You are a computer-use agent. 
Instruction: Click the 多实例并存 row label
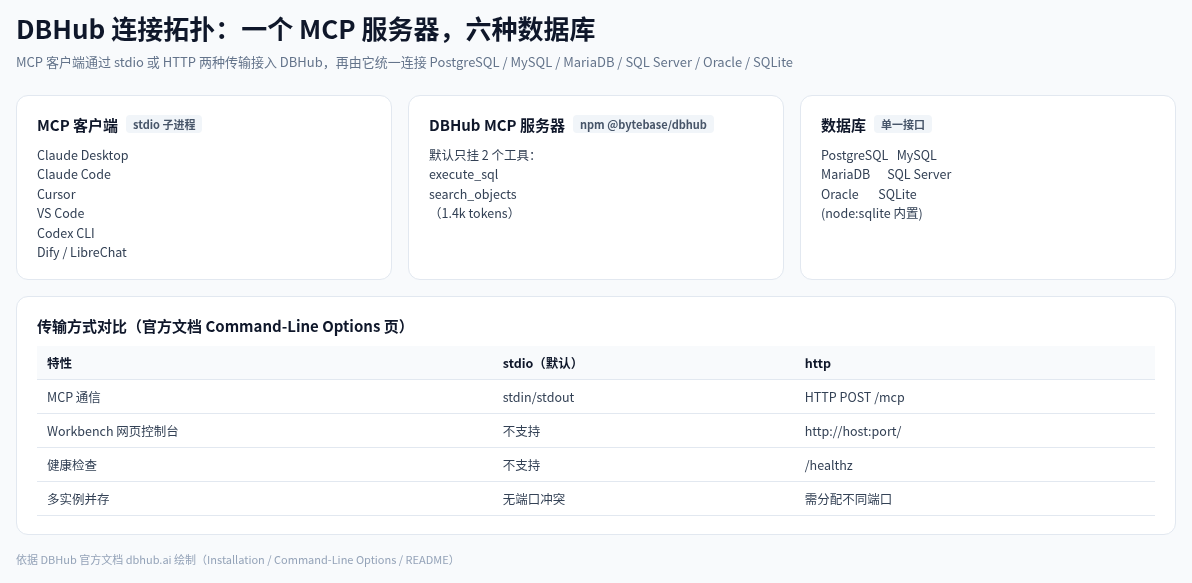(x=78, y=499)
